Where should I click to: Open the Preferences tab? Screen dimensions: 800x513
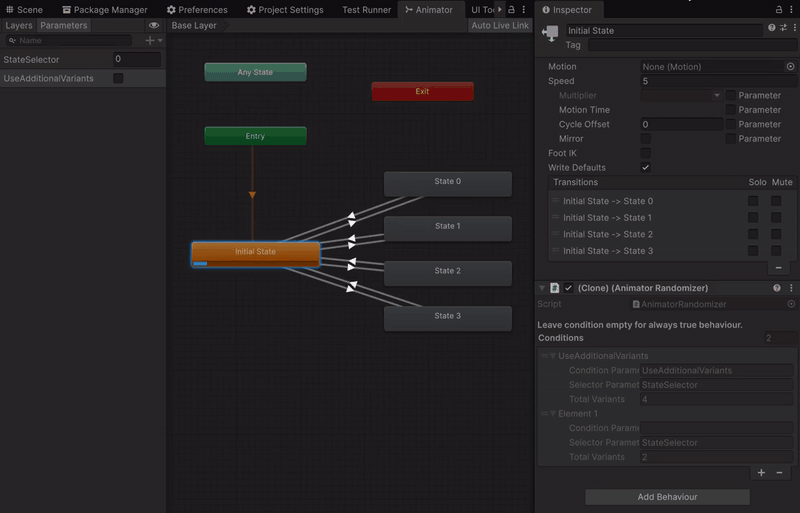197,10
